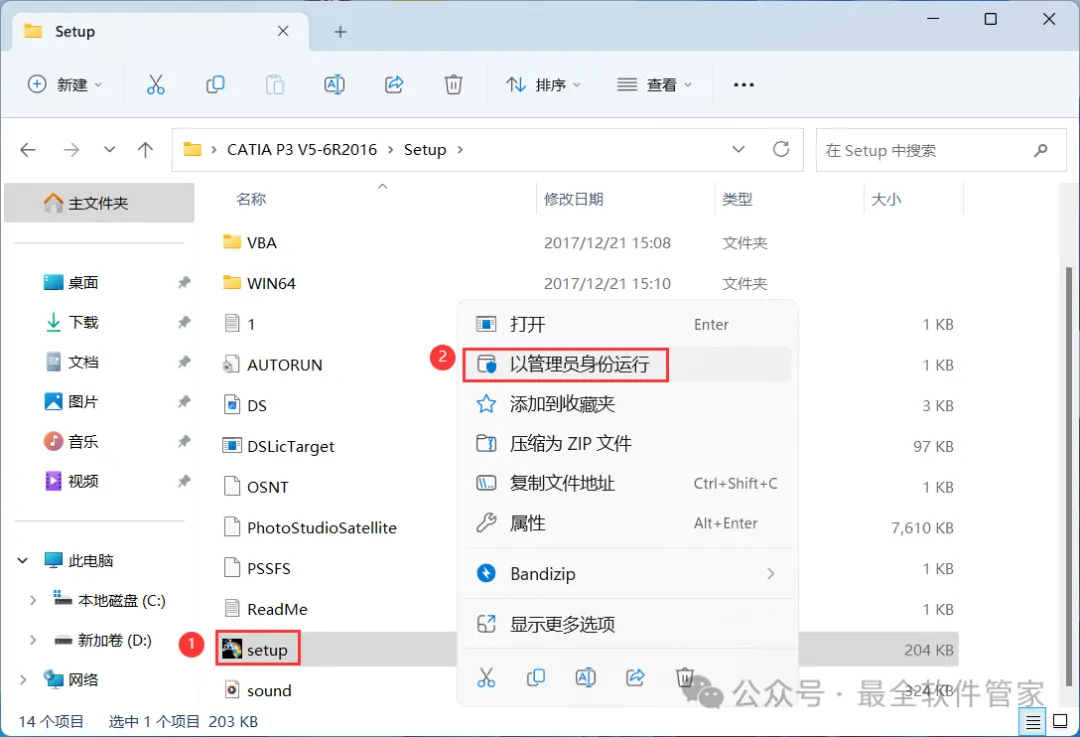Screen dimensions: 1080x737
Task: Open Videos (视频) in quick access
Action: (x=83, y=481)
